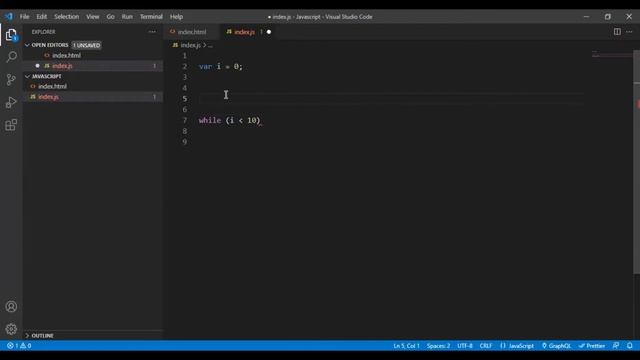This screenshot has width=640, height=360.
Task: Click line number 3 in gutter
Action: [185, 77]
